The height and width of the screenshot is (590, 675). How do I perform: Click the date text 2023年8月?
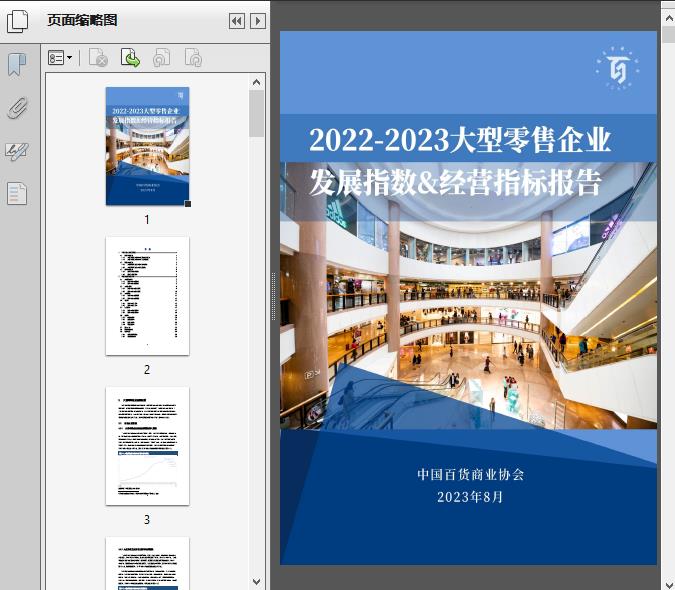pos(470,497)
